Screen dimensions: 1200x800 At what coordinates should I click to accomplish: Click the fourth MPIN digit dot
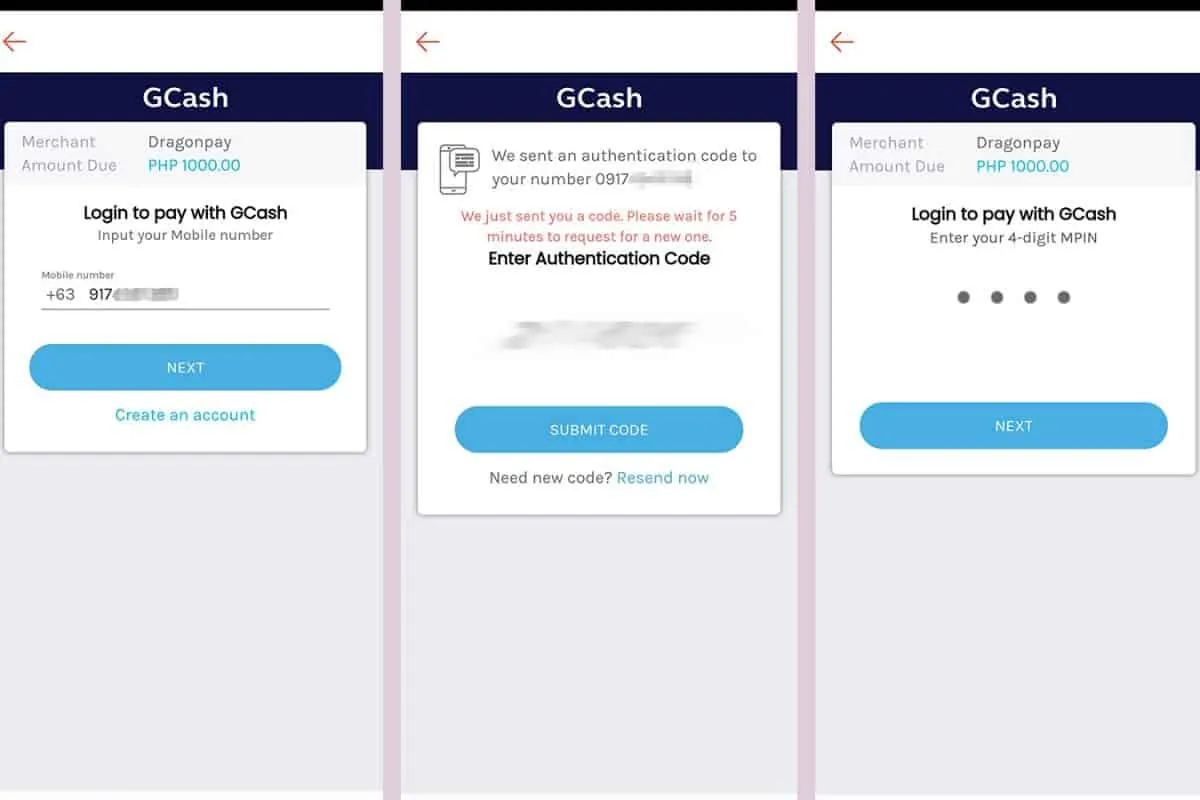[1064, 297]
